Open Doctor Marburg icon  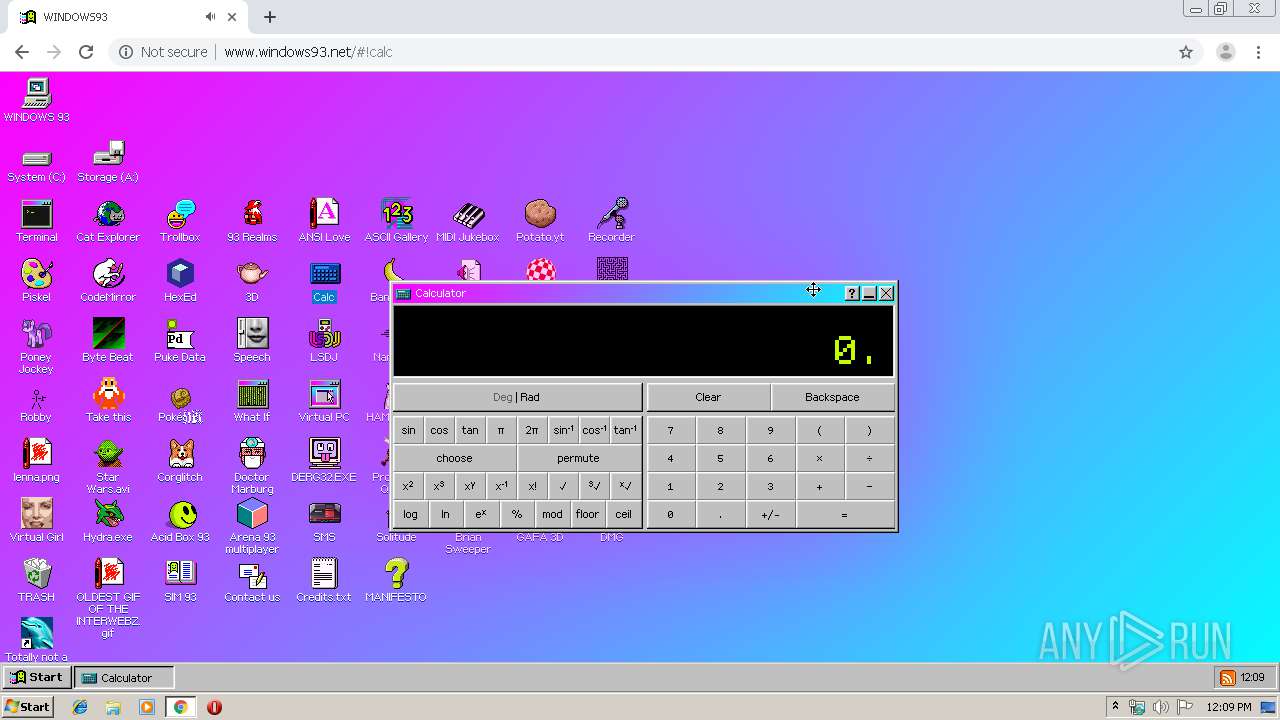(252, 466)
